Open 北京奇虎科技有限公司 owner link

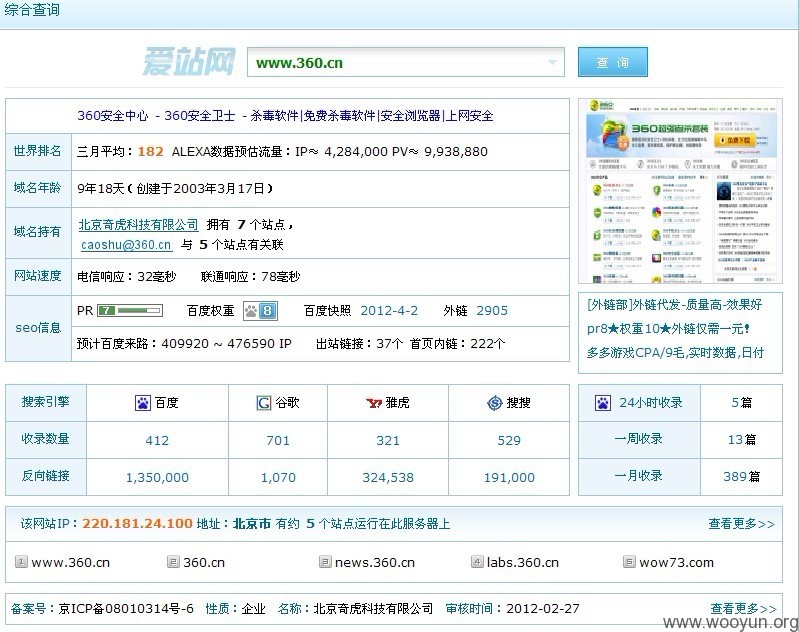[138, 225]
